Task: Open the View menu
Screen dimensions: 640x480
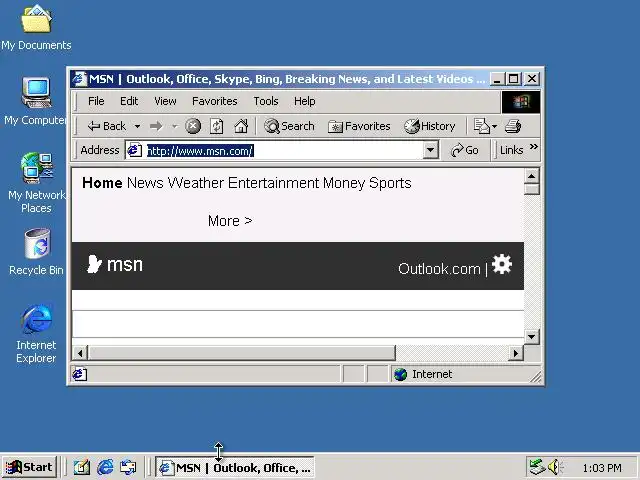Action: click(x=165, y=101)
